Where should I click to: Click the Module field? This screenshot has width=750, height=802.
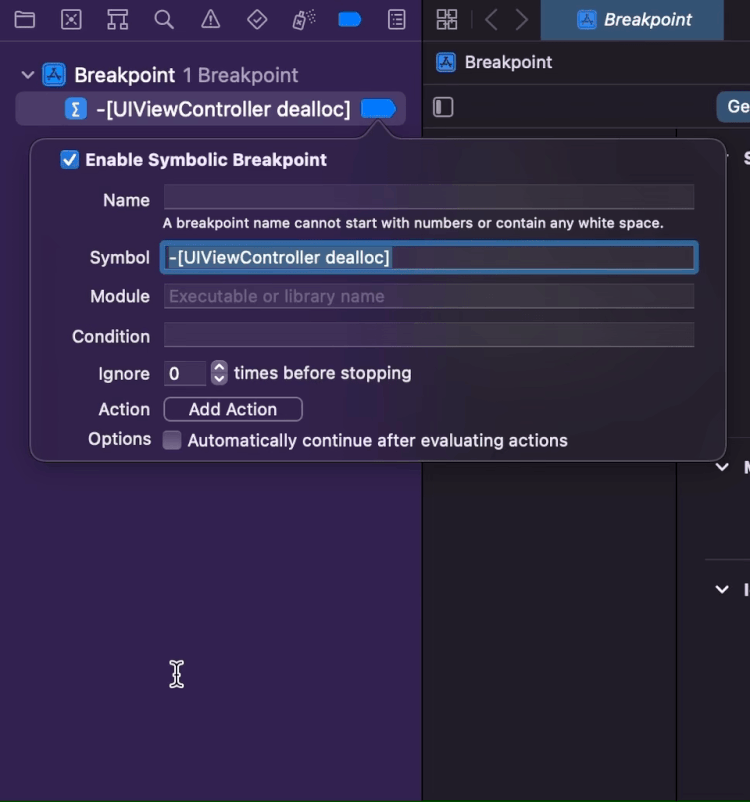tap(429, 296)
